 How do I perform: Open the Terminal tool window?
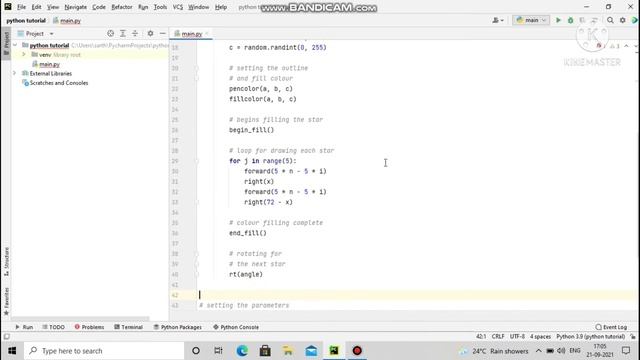point(129,327)
